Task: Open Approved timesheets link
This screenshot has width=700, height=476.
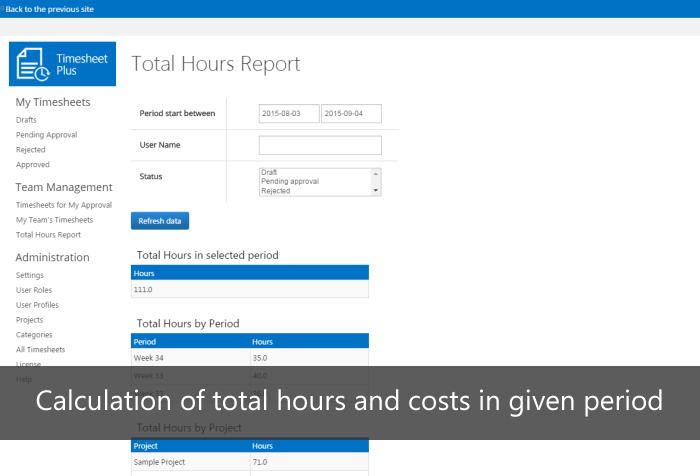Action: coord(33,164)
